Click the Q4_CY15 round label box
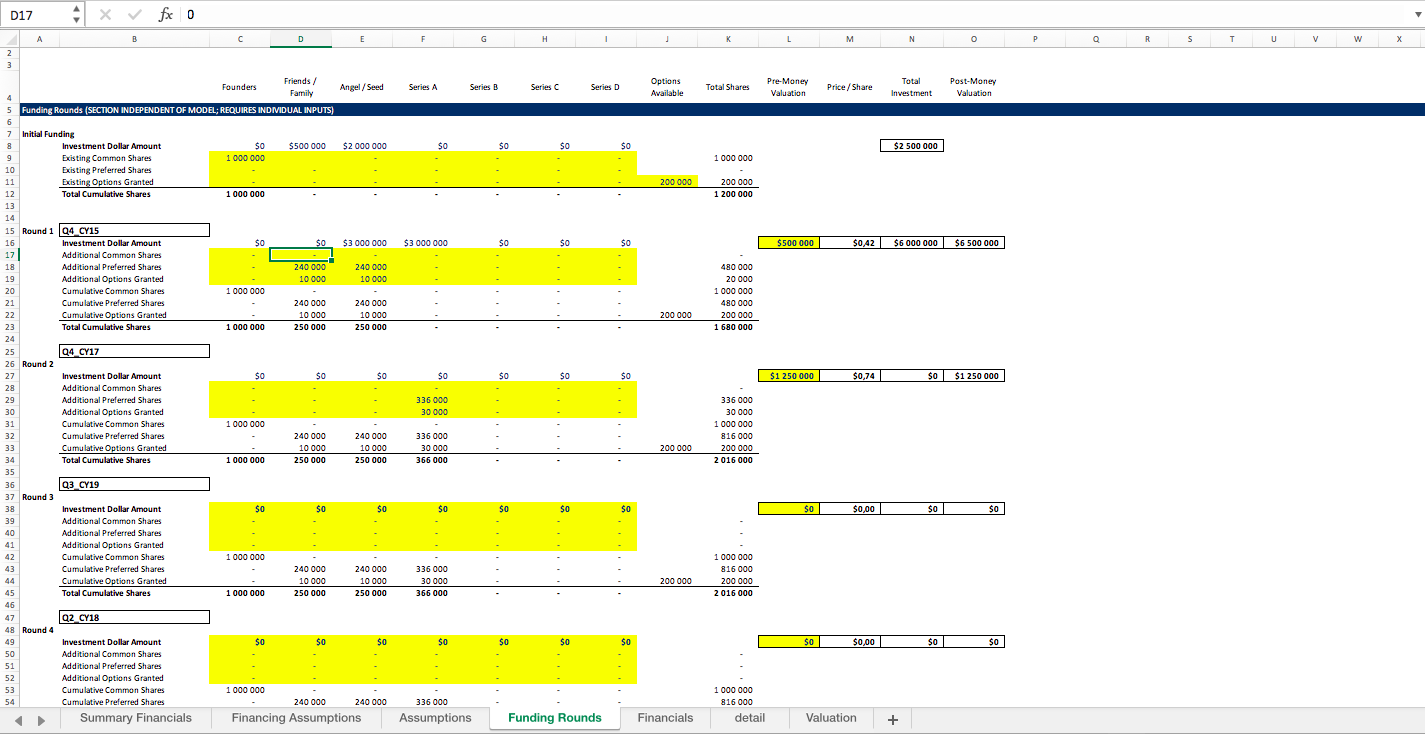 click(x=134, y=231)
